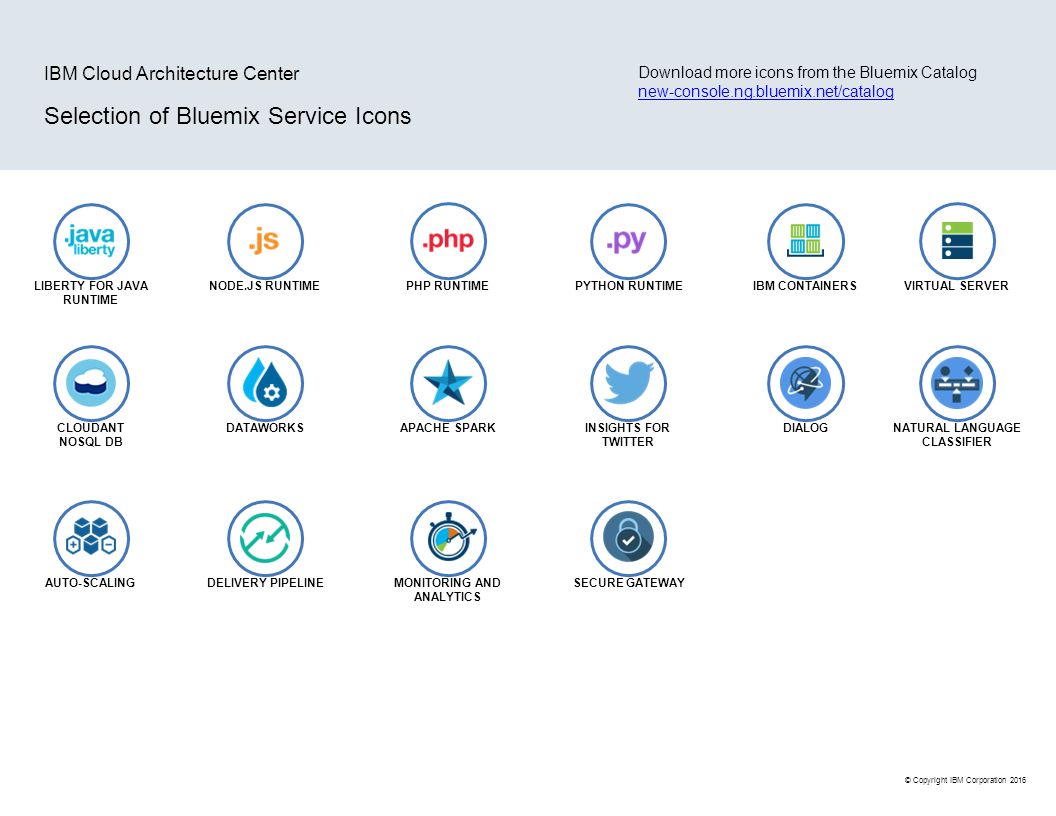Click the IBM Containers icon

point(806,240)
